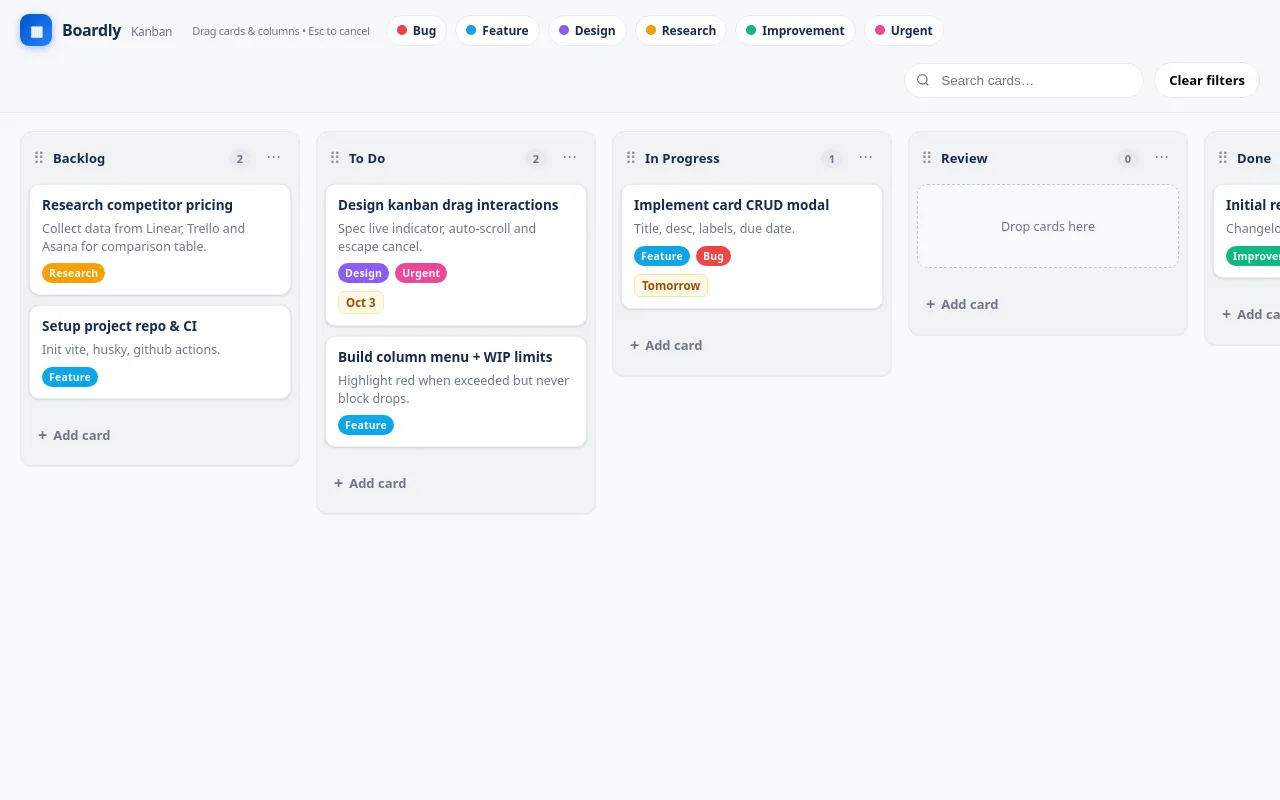Open the Research competitor pricing card
This screenshot has height=800, width=1280.
point(160,239)
